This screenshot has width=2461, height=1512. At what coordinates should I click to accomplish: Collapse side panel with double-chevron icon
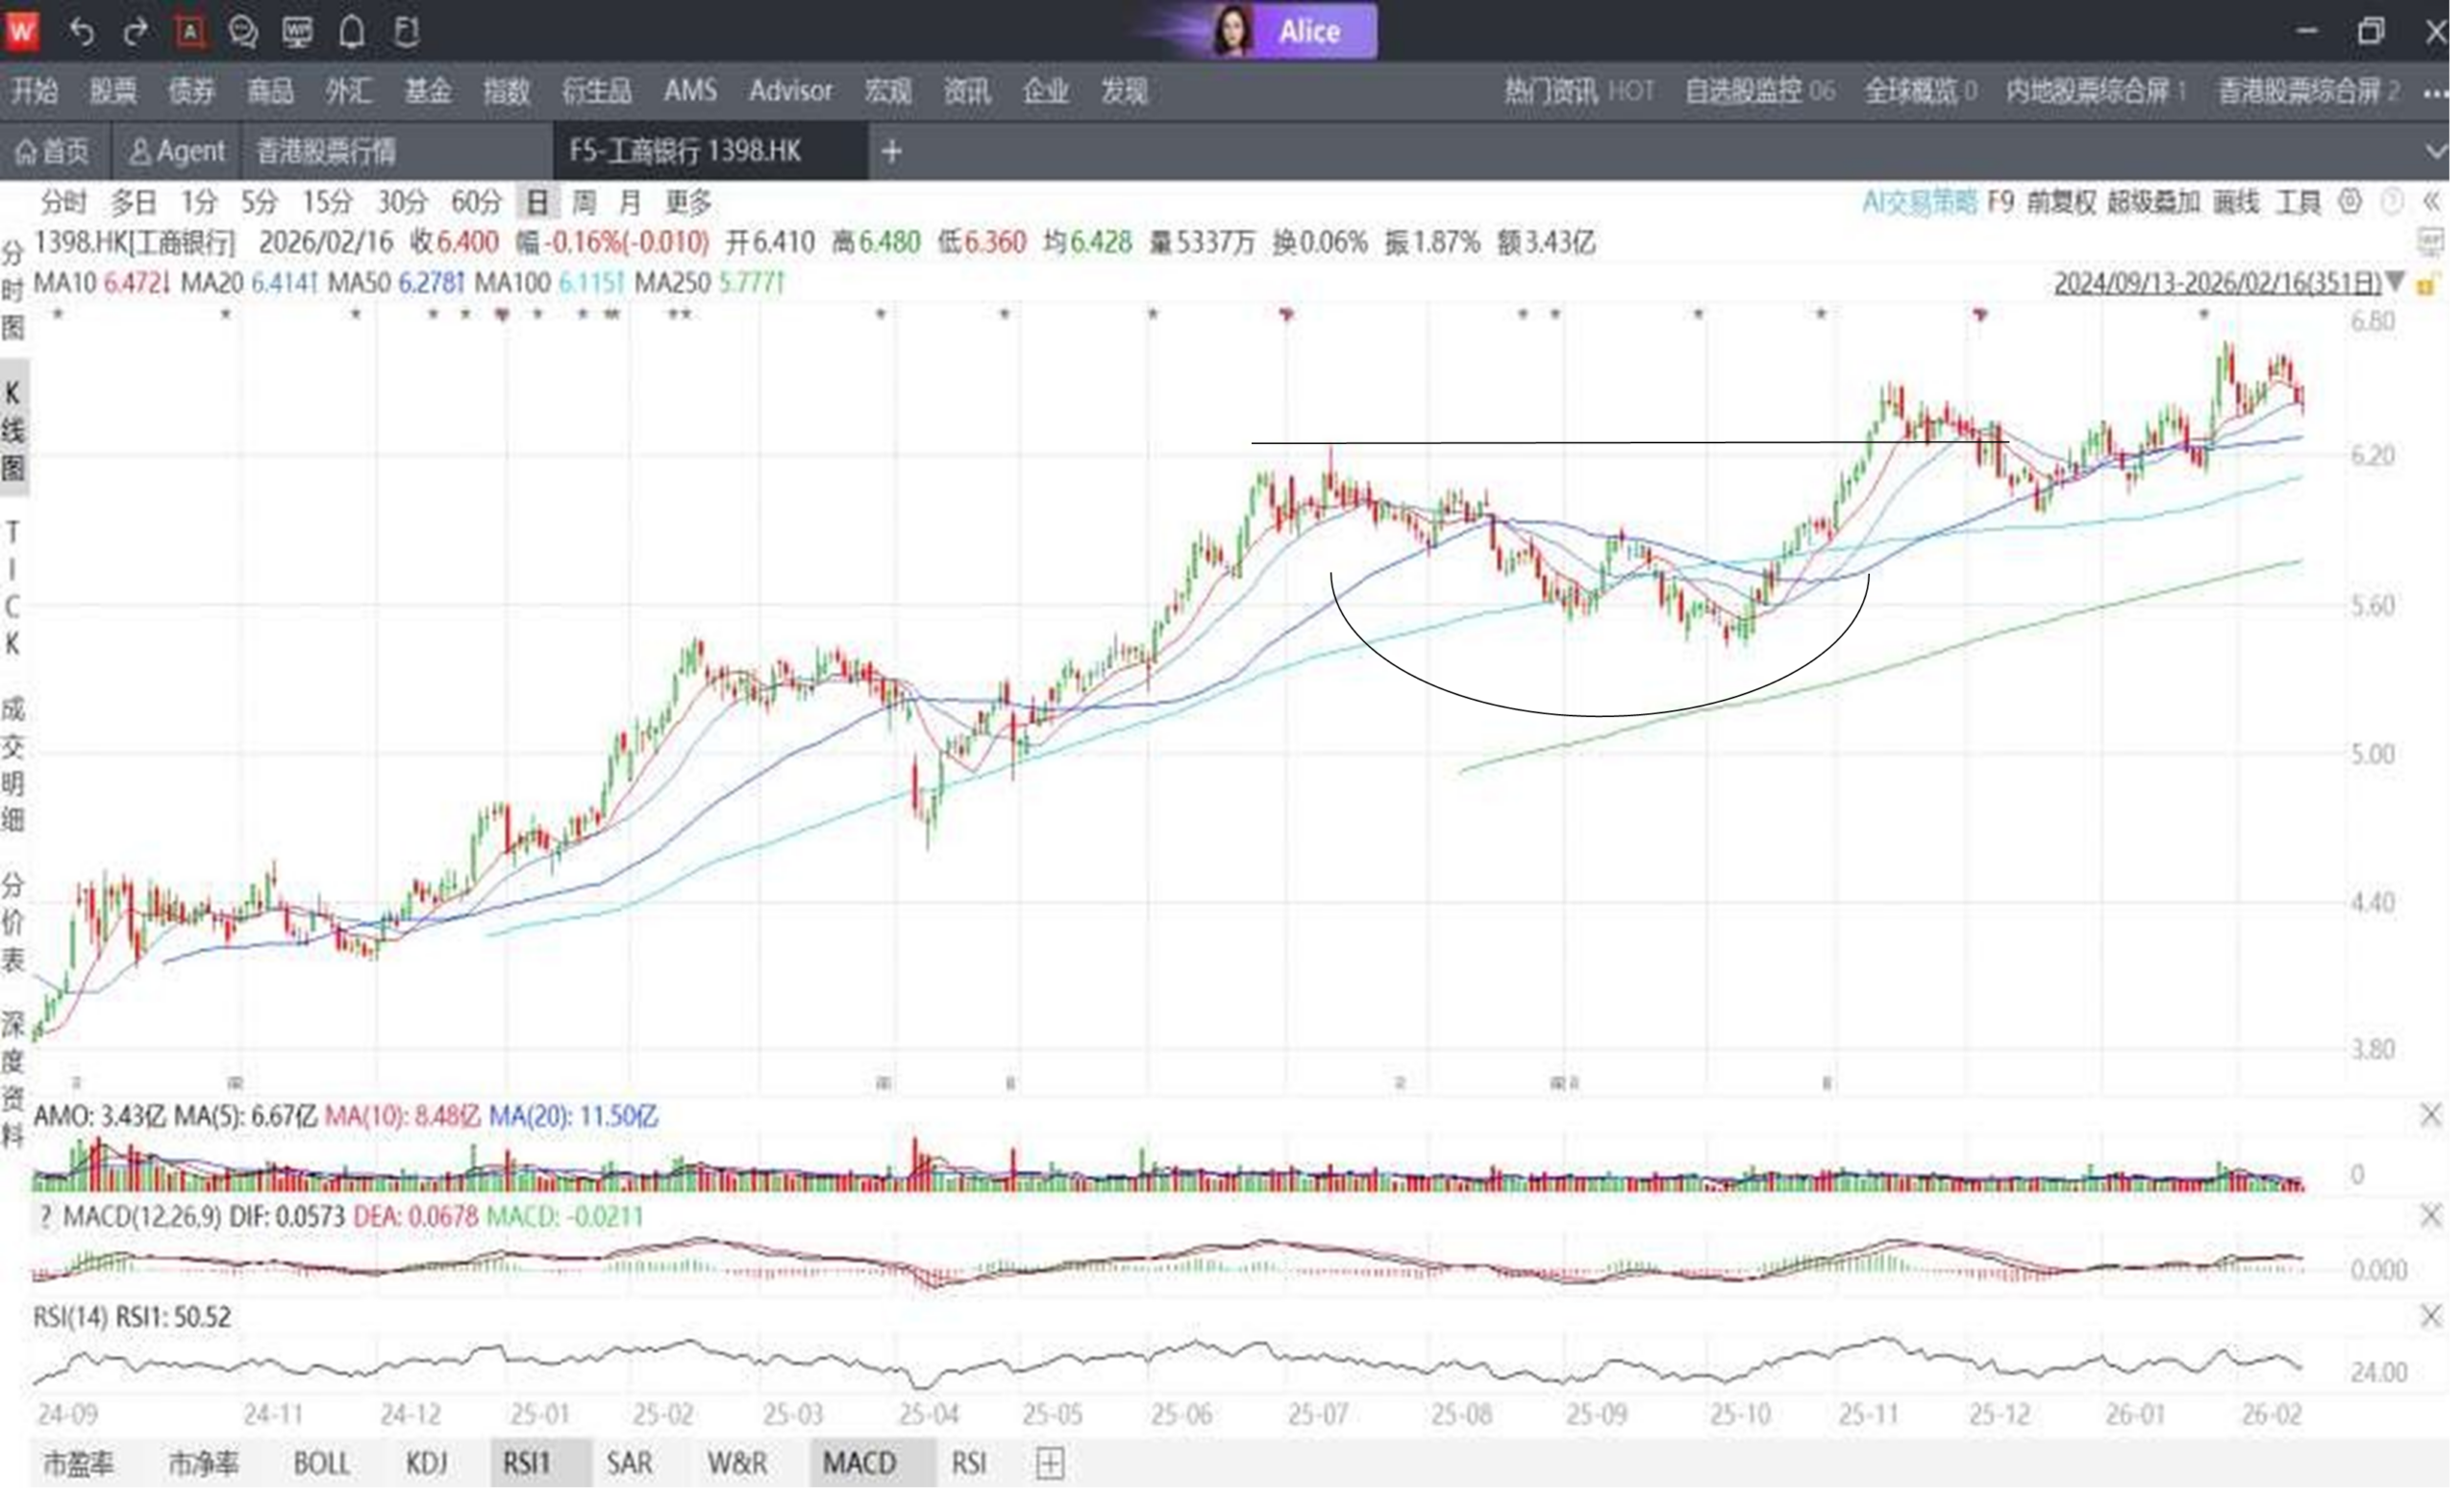click(2432, 202)
